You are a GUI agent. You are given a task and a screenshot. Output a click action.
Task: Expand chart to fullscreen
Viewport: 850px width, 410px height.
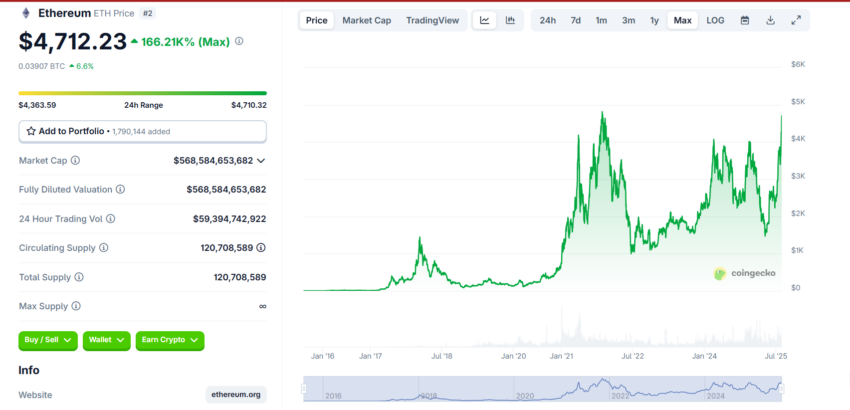[x=796, y=21]
